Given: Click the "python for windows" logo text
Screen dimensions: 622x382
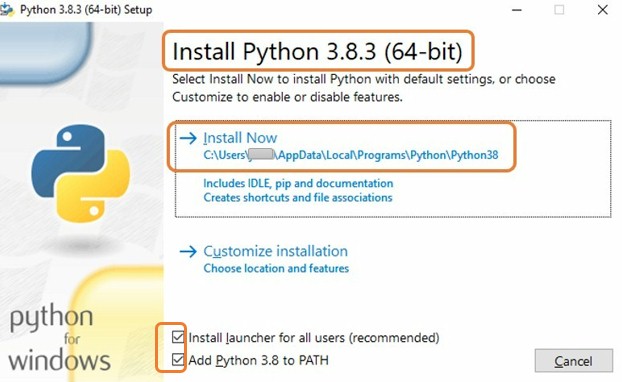Looking at the screenshot, I should pyautogui.click(x=59, y=338).
